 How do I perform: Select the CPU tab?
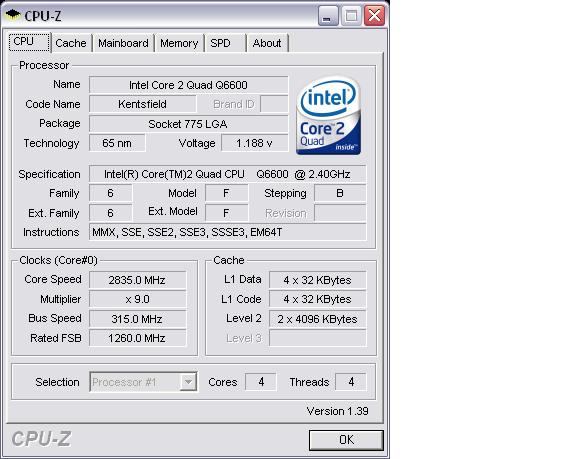tap(29, 42)
